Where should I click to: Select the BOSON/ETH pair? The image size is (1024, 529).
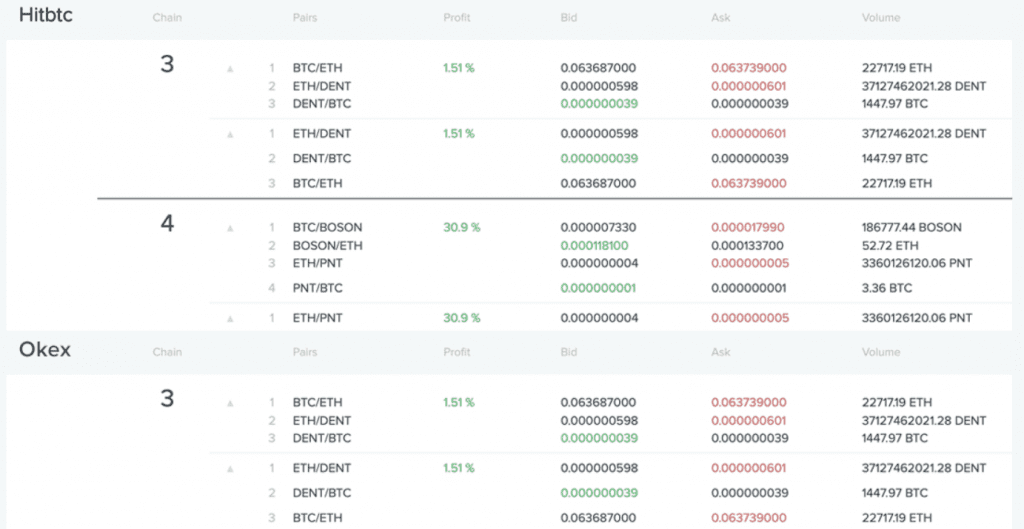point(327,246)
